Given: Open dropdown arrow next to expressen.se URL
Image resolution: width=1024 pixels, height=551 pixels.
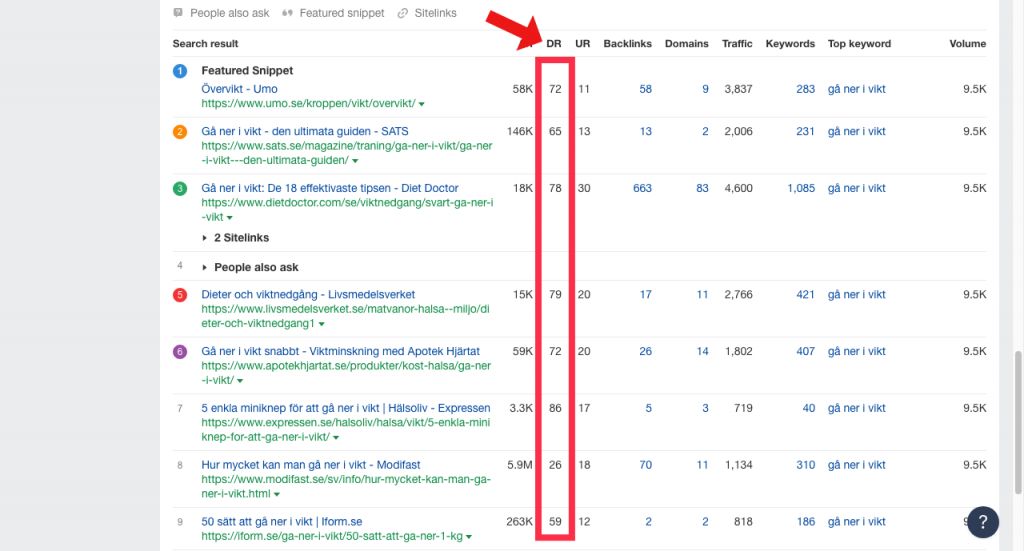Looking at the screenshot, I should click(x=336, y=437).
